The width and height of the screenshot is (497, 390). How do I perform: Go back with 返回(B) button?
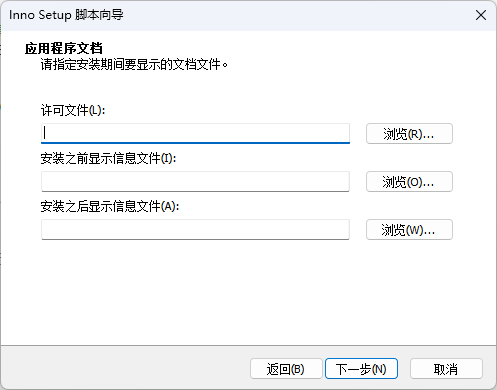[x=286, y=369]
